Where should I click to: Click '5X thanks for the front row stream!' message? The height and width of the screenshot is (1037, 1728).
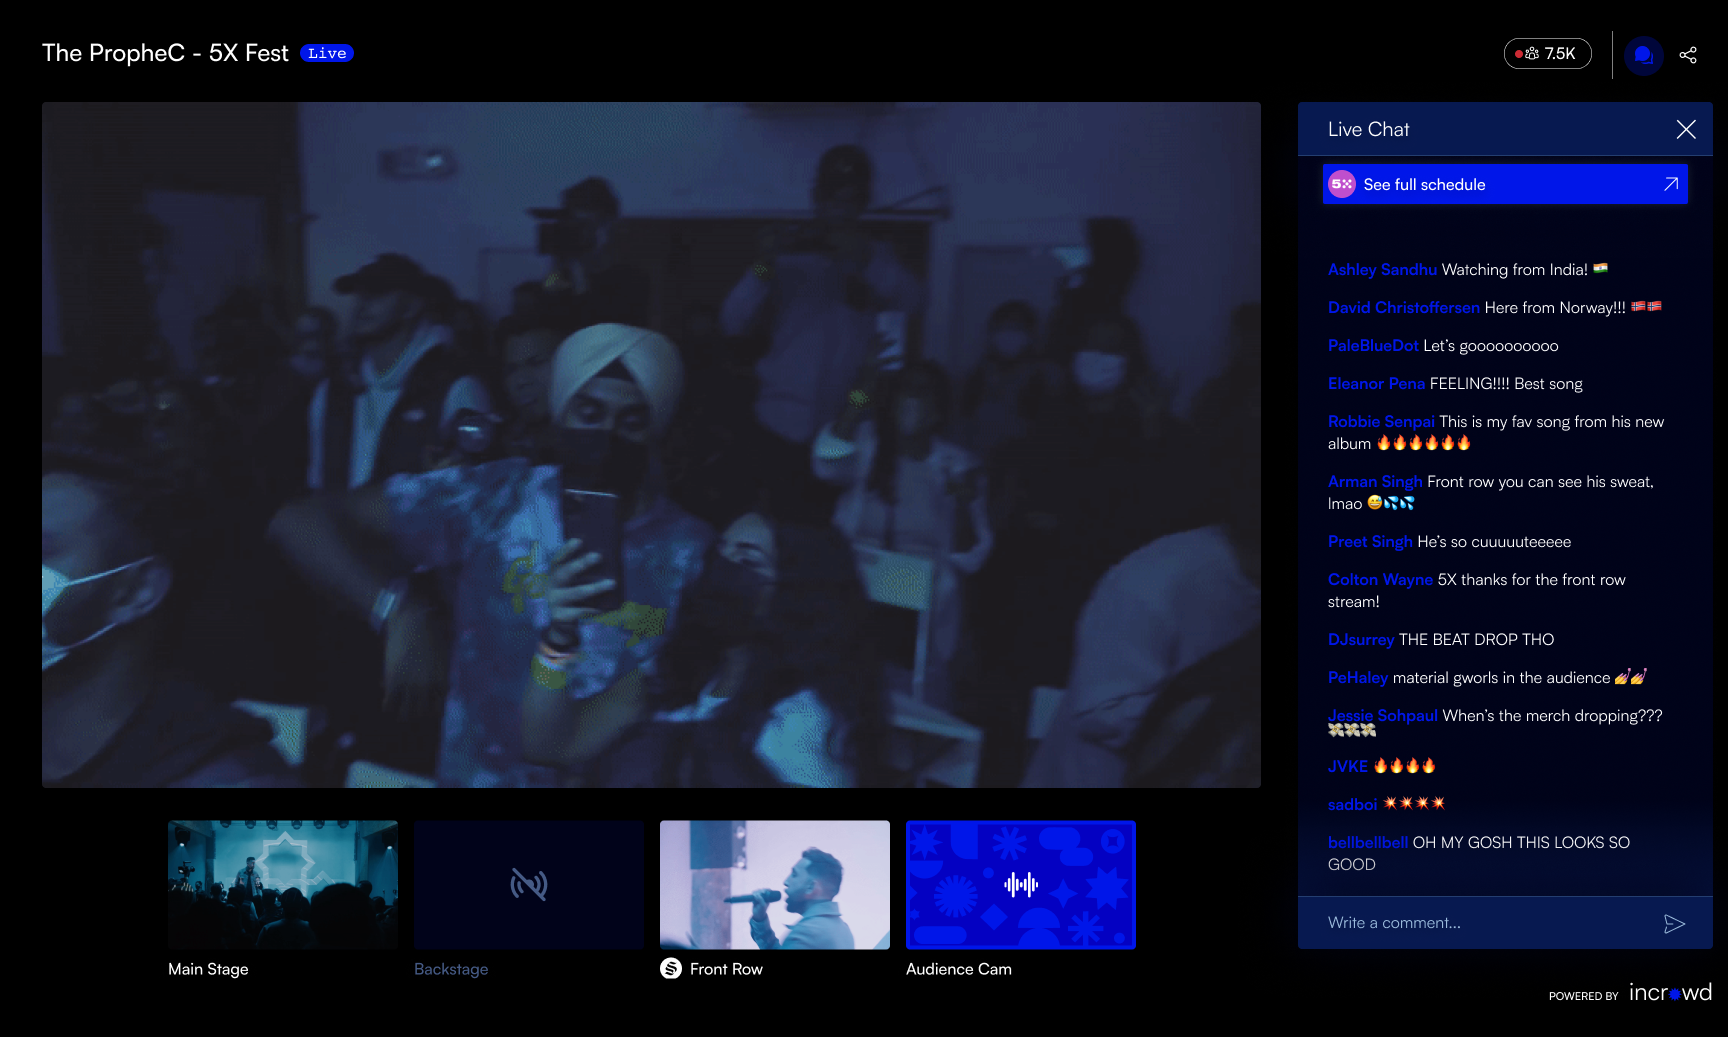[x=1477, y=591]
